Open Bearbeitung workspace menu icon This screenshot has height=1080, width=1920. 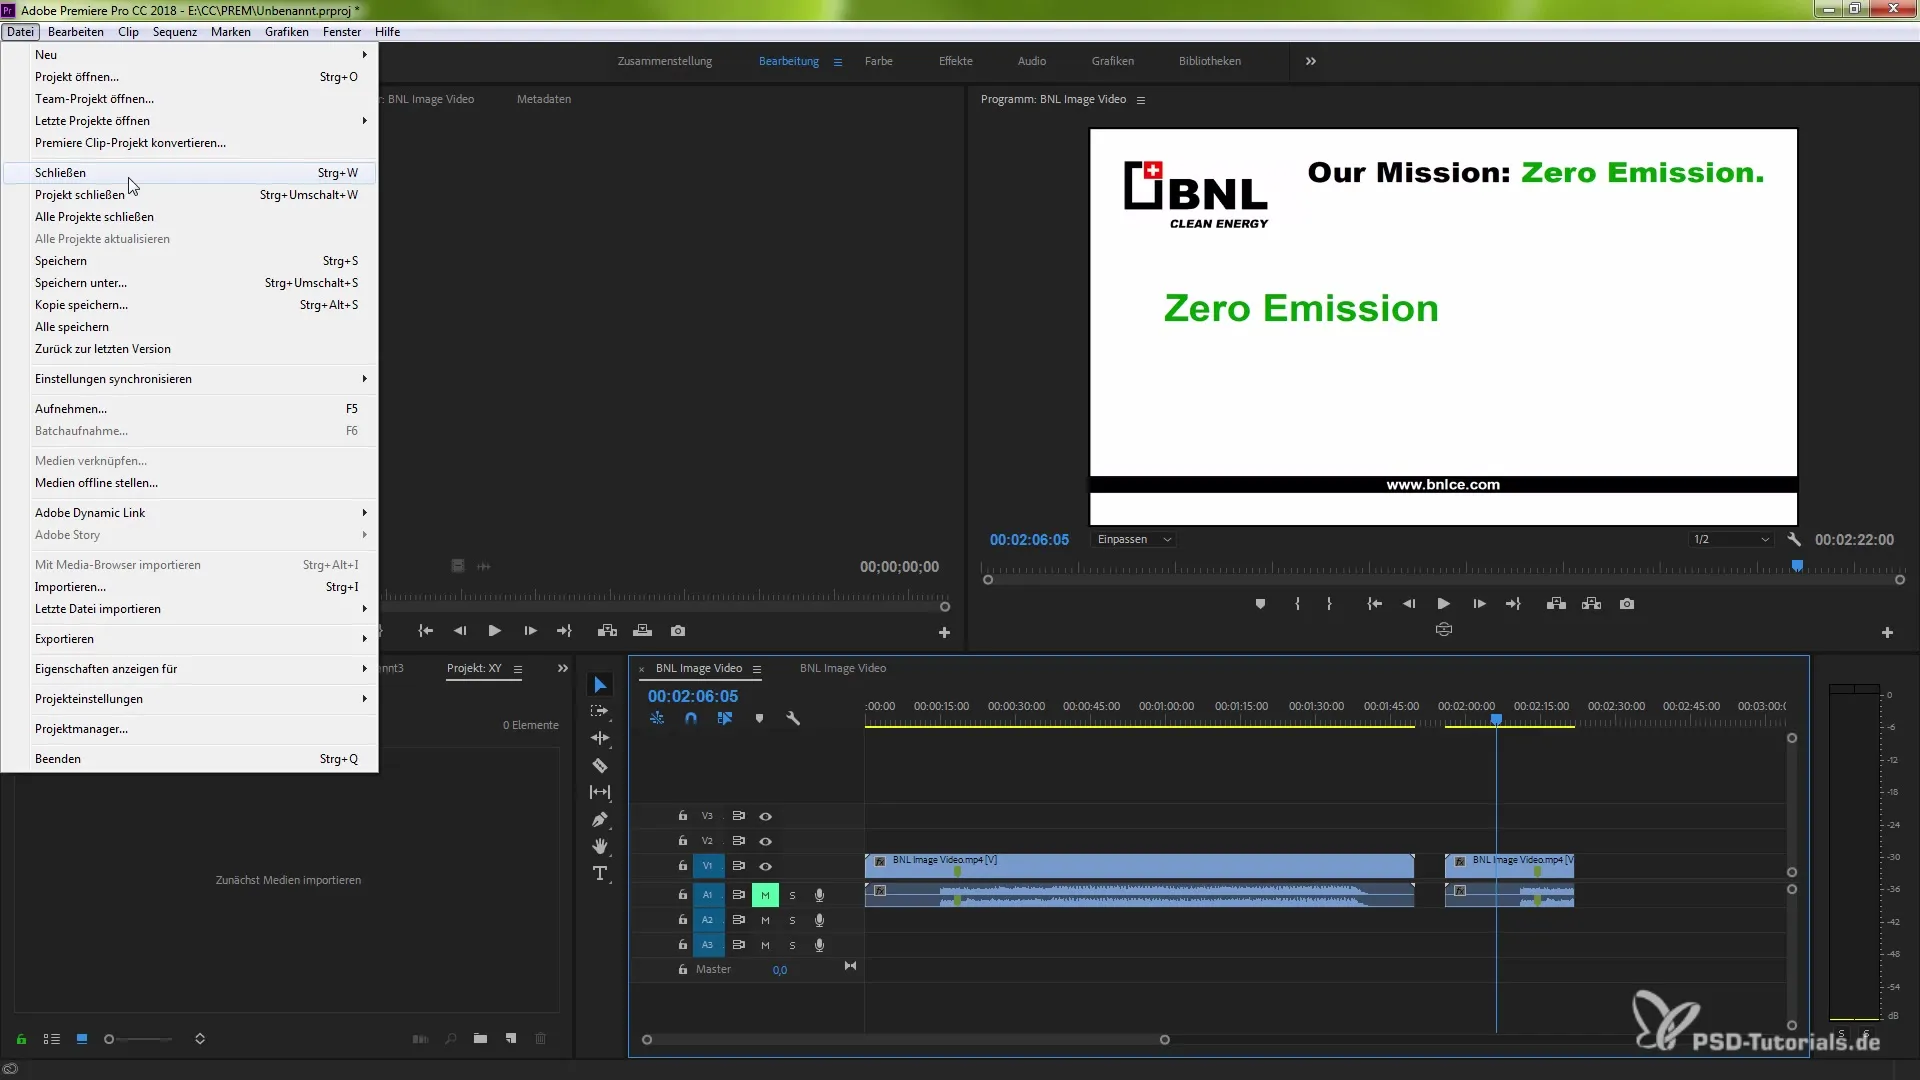pyautogui.click(x=838, y=62)
